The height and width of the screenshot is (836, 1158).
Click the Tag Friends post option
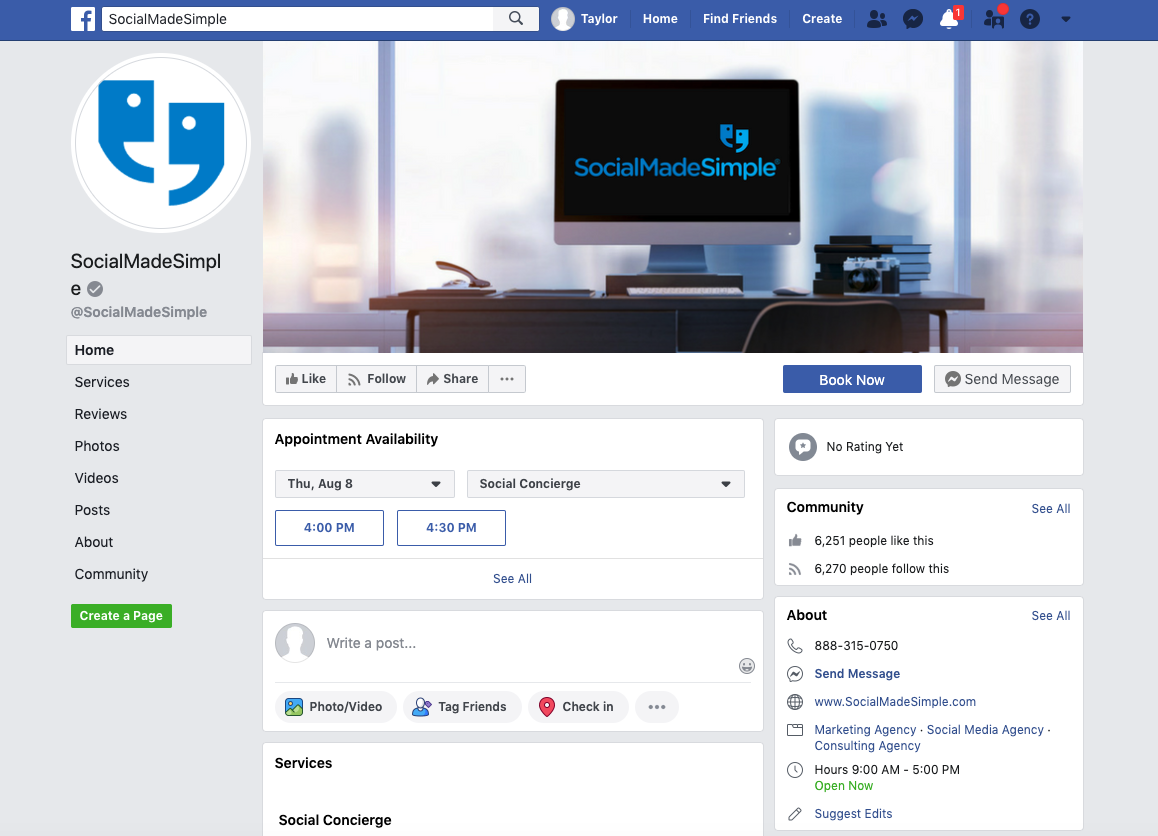click(x=462, y=707)
